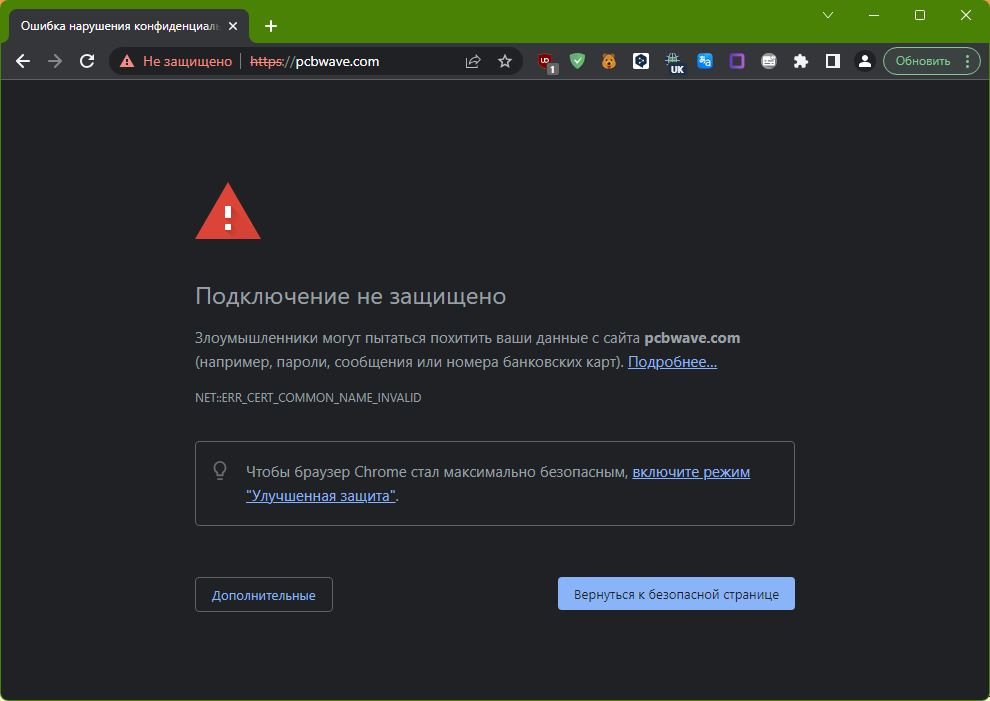Image resolution: width=990 pixels, height=701 pixels.
Task: Open the purple square extension icon
Action: click(x=737, y=61)
